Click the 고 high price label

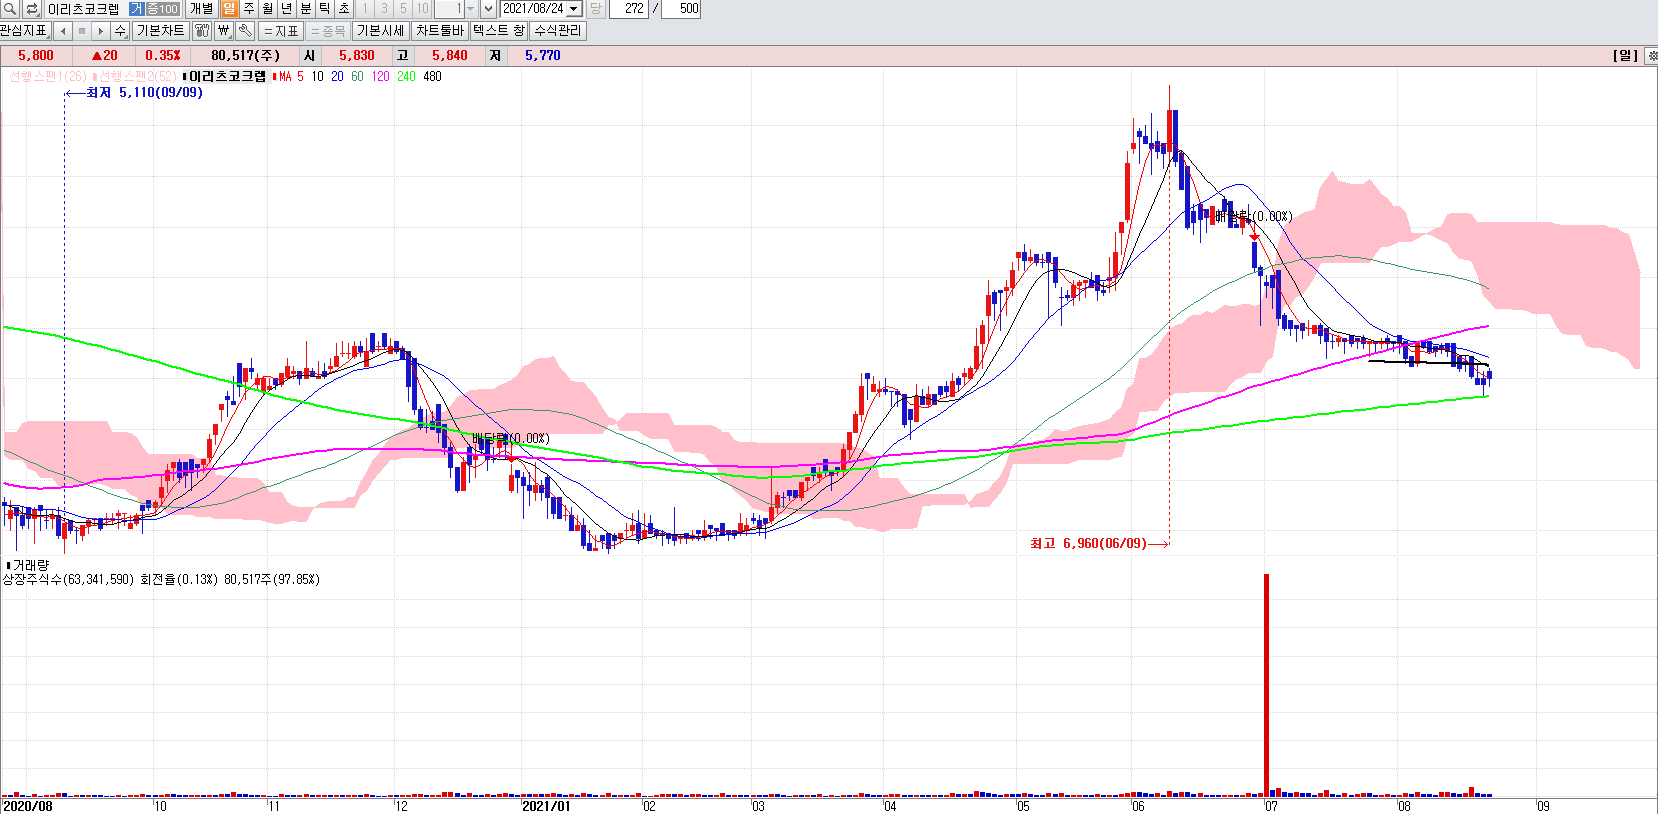coord(402,56)
